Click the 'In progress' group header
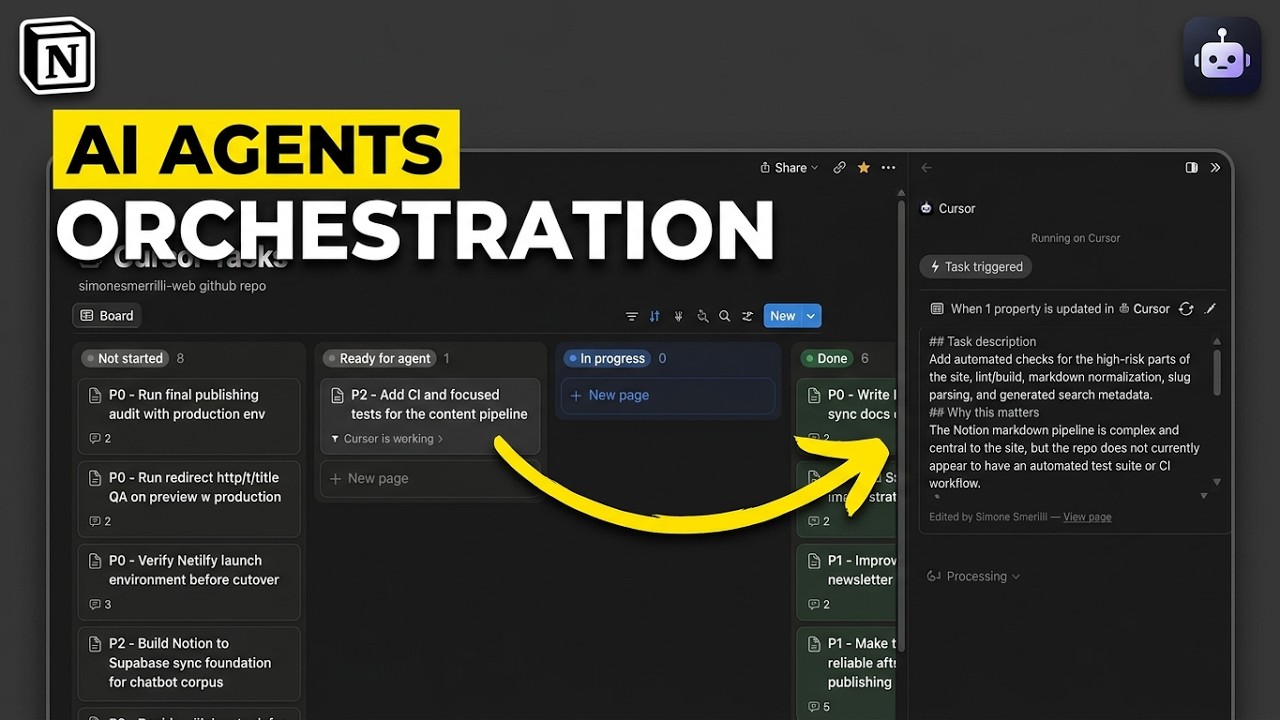This screenshot has width=1280, height=720. (x=607, y=358)
